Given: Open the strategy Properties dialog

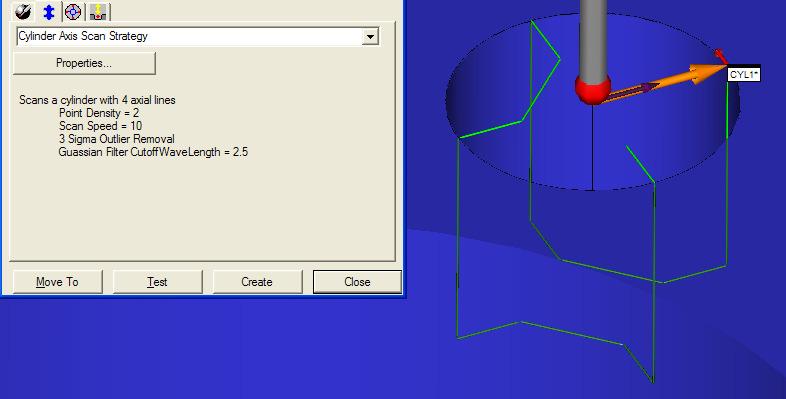Looking at the screenshot, I should point(84,63).
